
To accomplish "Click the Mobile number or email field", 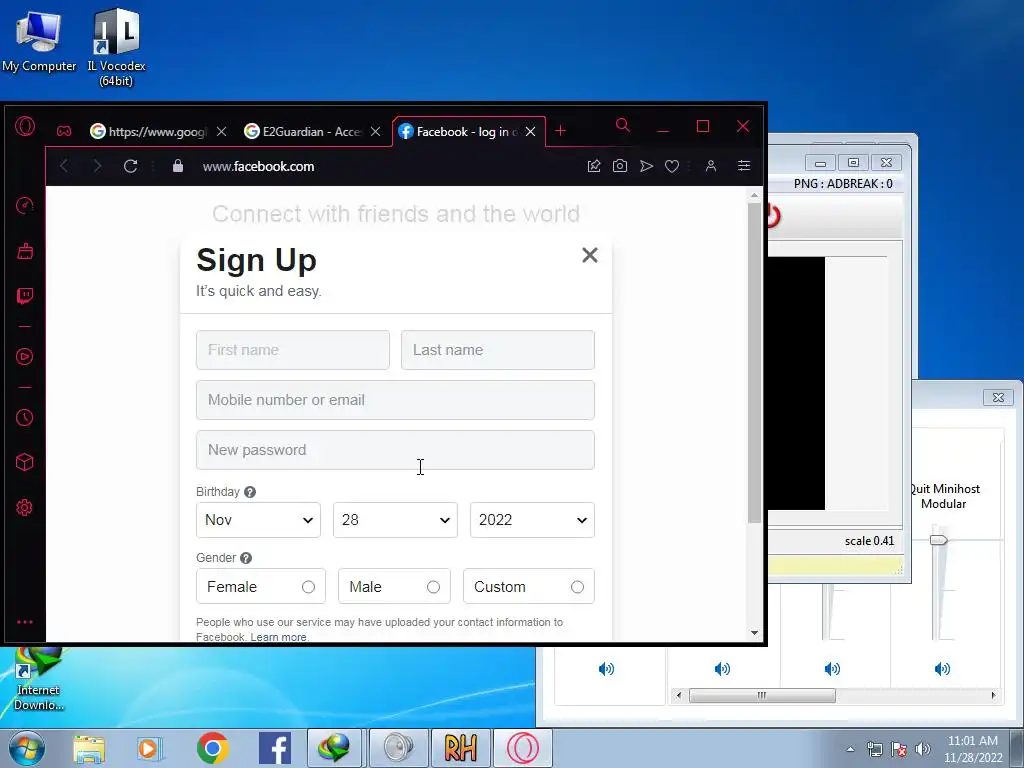I will [x=395, y=400].
